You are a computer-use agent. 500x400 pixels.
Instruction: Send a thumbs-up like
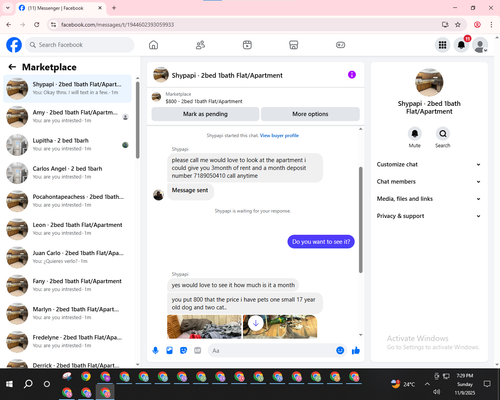pos(356,350)
